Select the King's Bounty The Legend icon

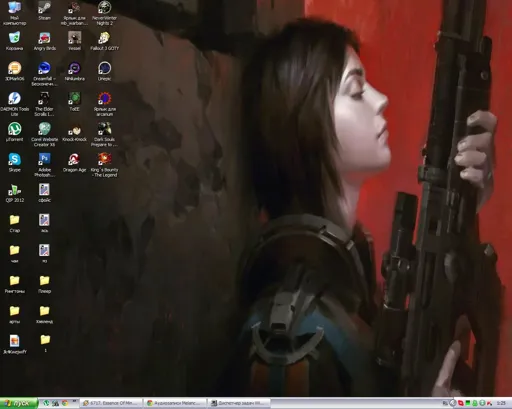(x=104, y=165)
